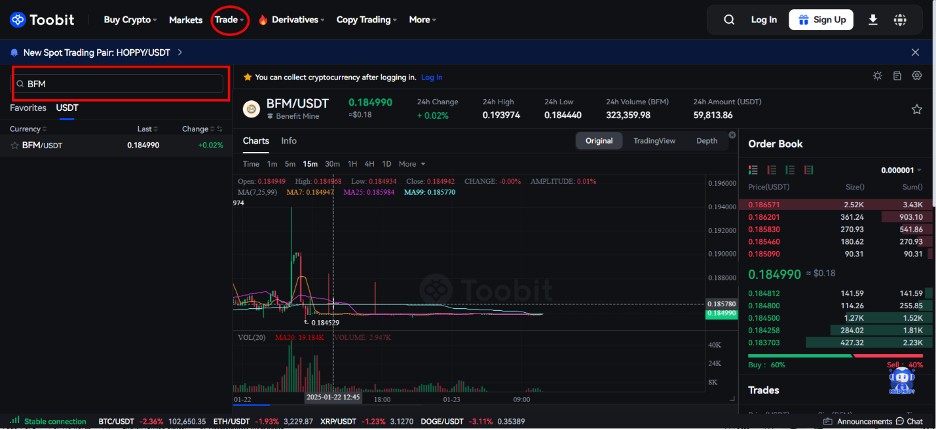This screenshot has width=936, height=430.
Task: Select the USDT market tab
Action: tap(67, 108)
